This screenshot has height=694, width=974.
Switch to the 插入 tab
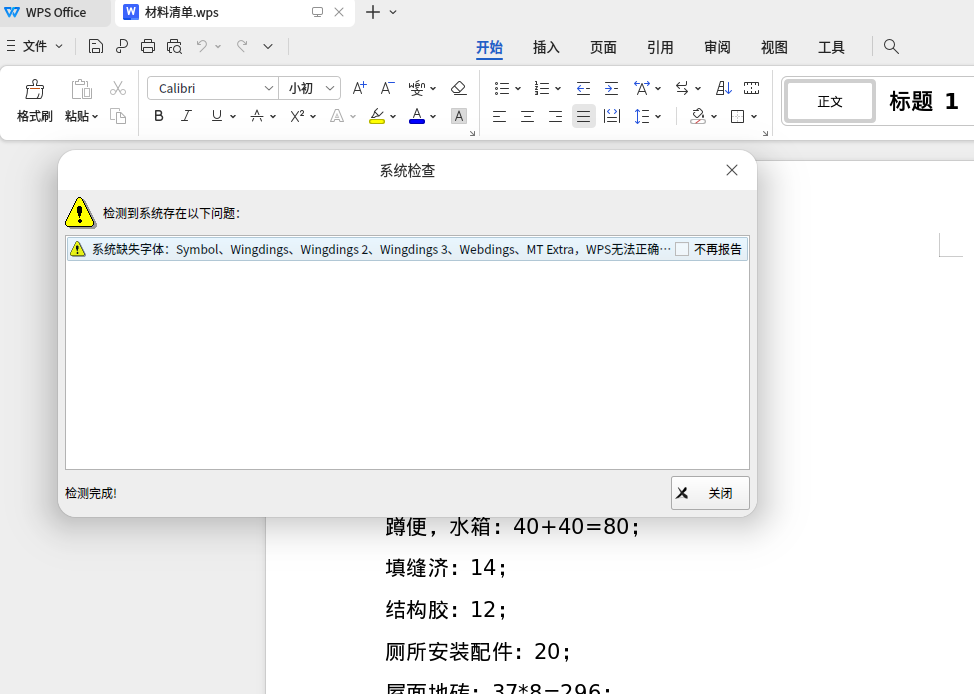tap(546, 47)
